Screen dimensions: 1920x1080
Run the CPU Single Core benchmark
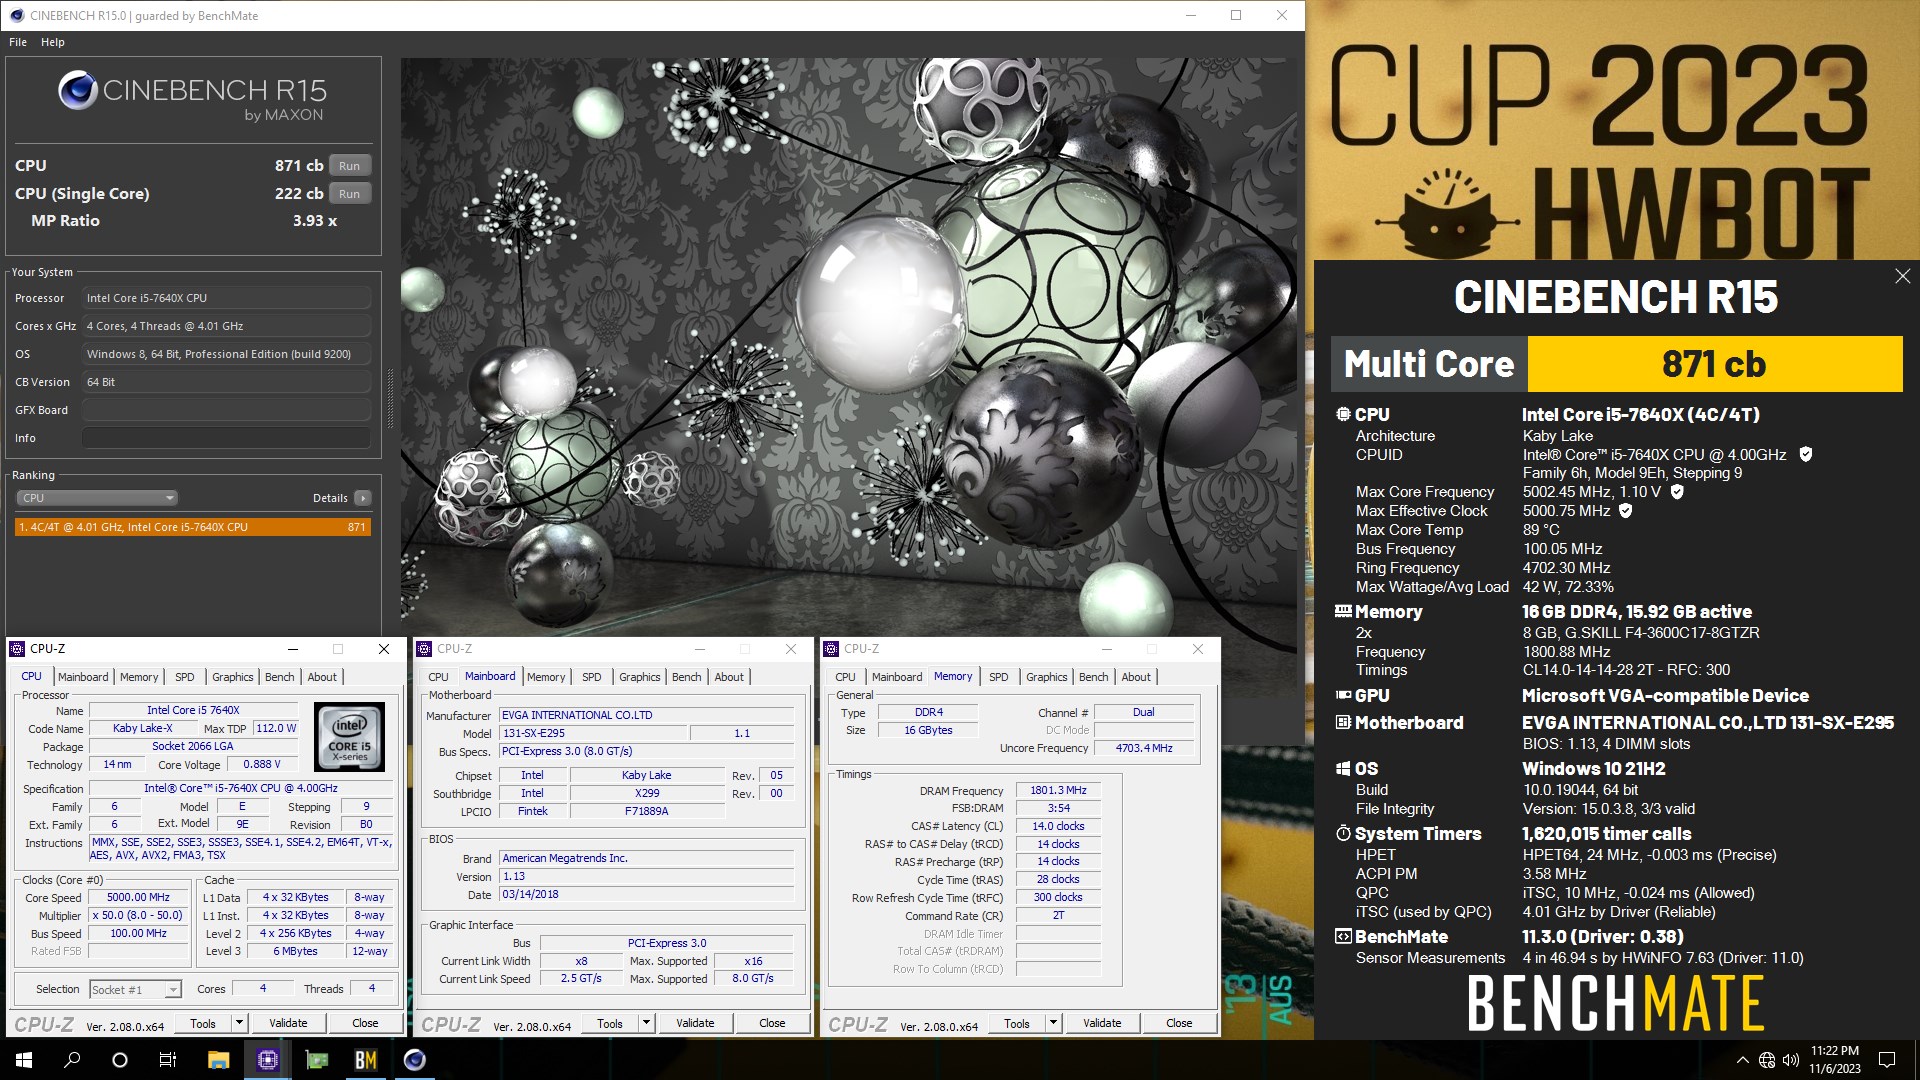pyautogui.click(x=349, y=194)
